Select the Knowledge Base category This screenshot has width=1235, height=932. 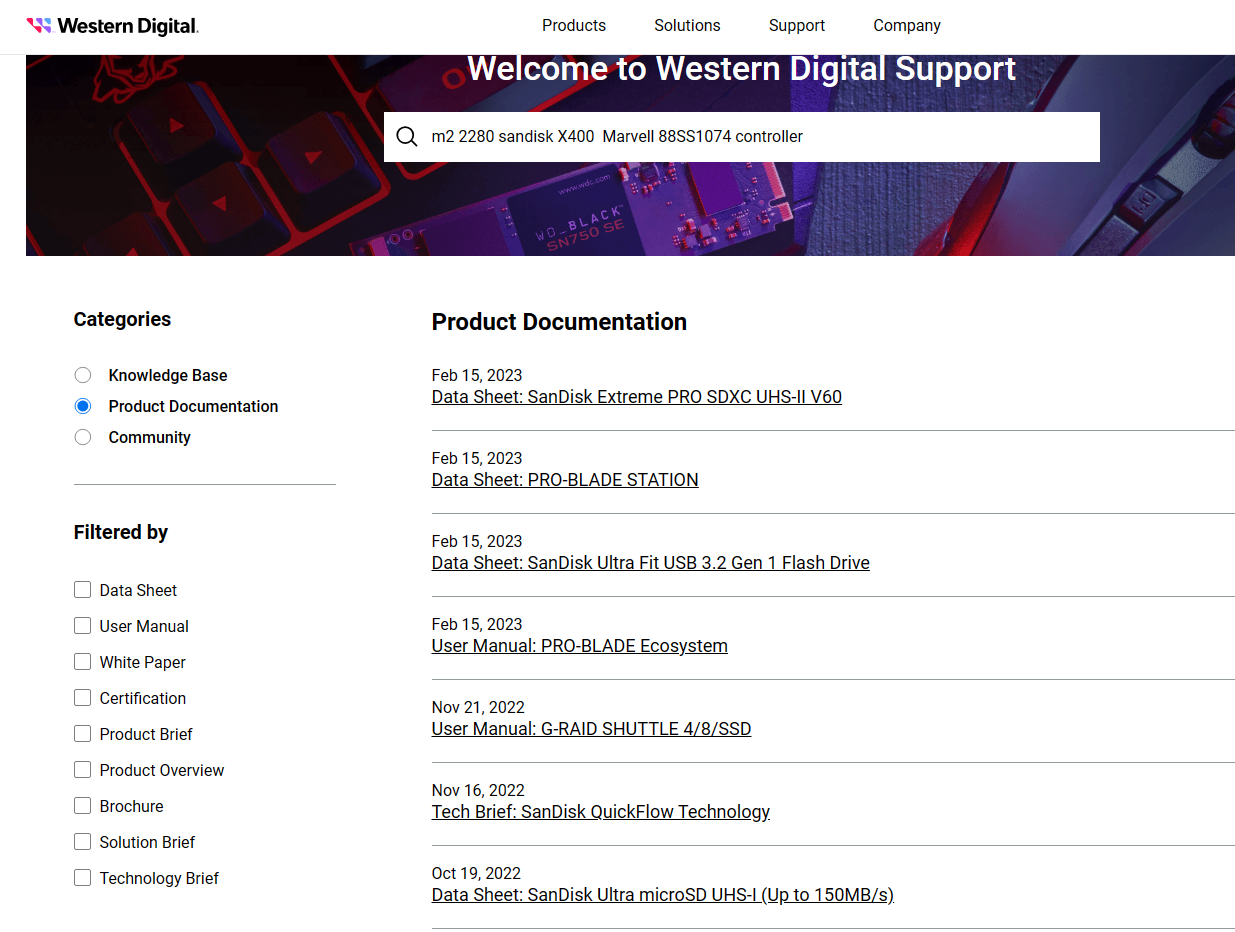tap(83, 375)
